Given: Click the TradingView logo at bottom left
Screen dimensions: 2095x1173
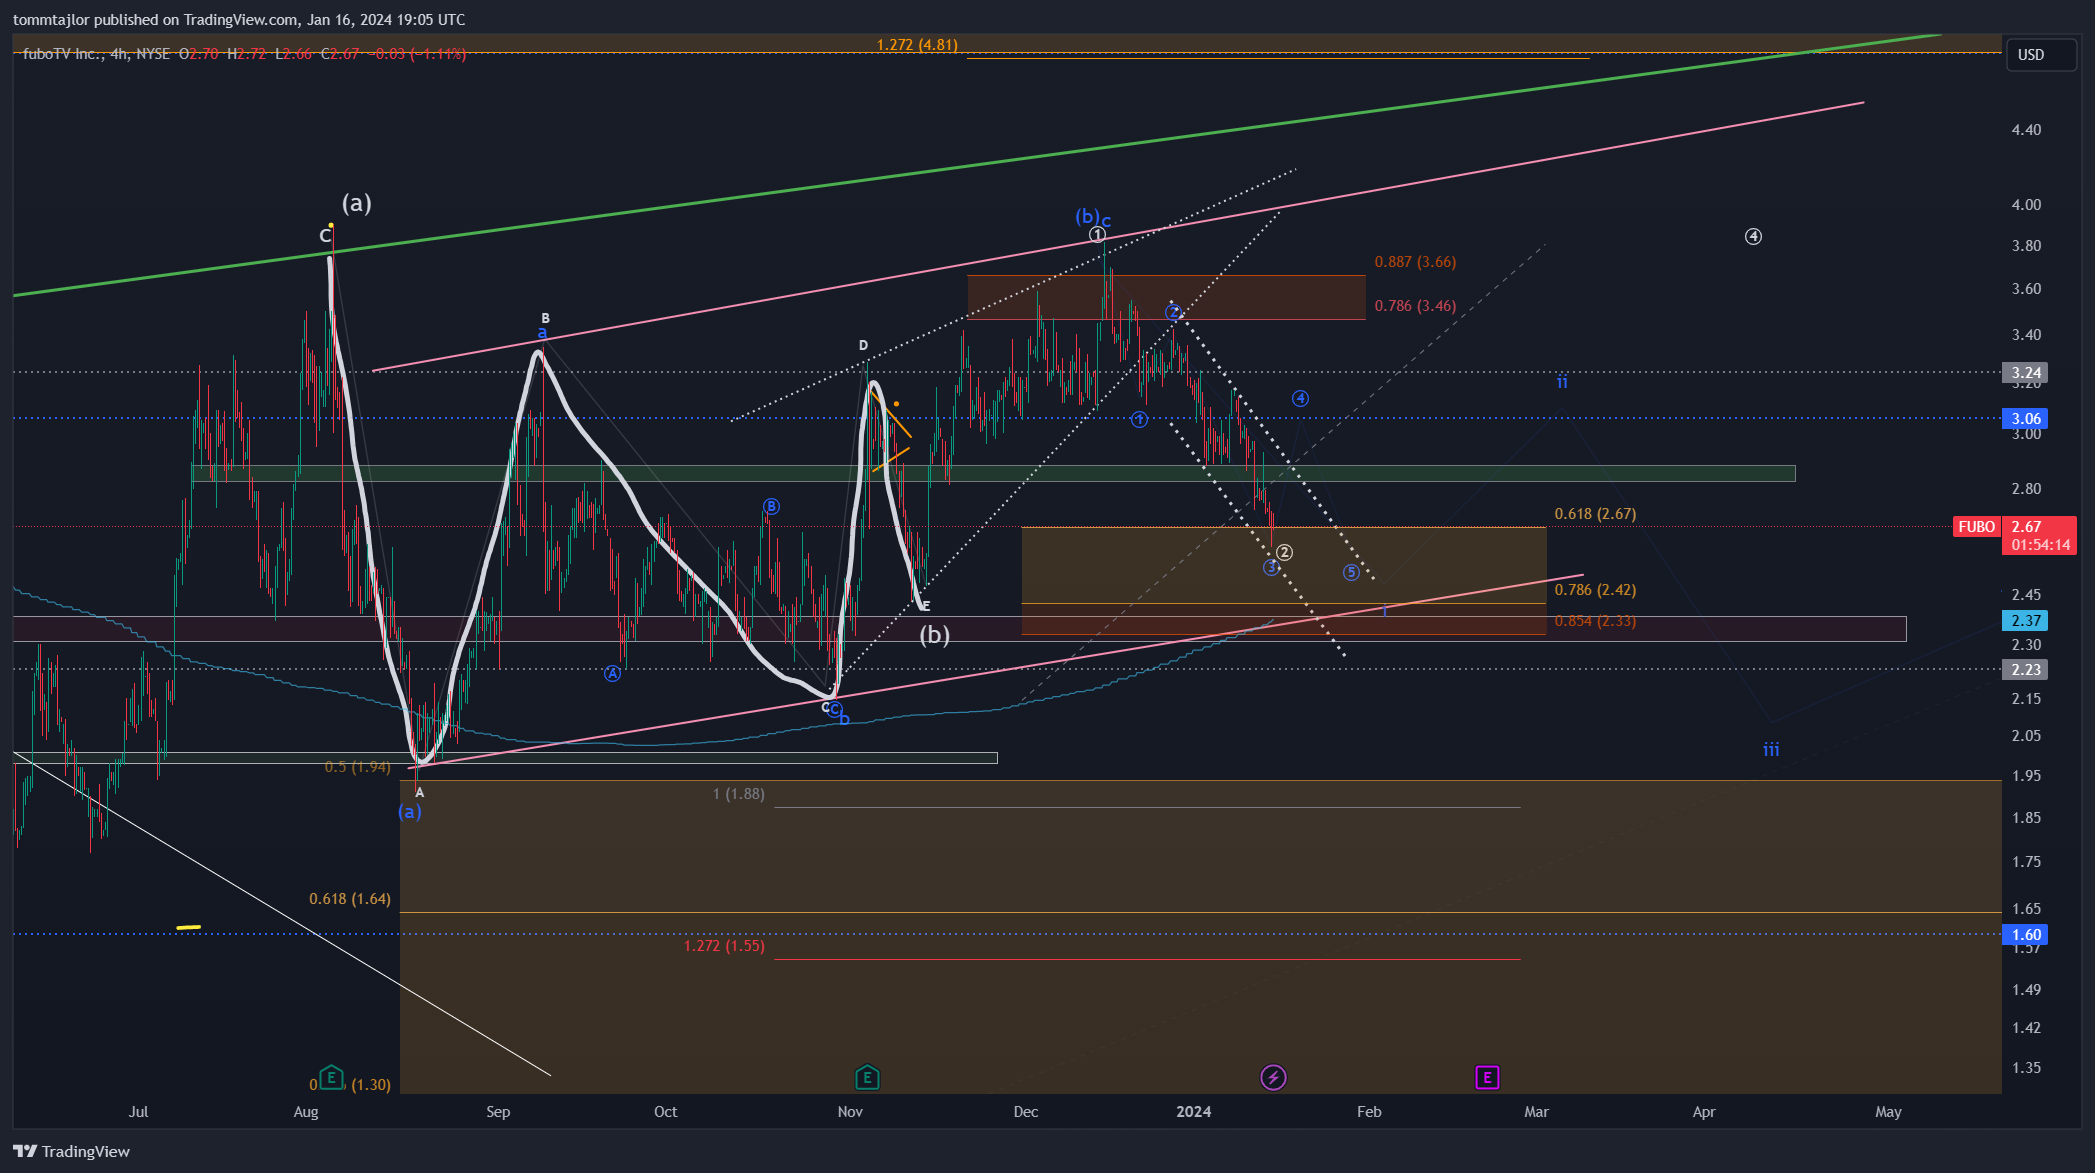Looking at the screenshot, I should (x=71, y=1151).
